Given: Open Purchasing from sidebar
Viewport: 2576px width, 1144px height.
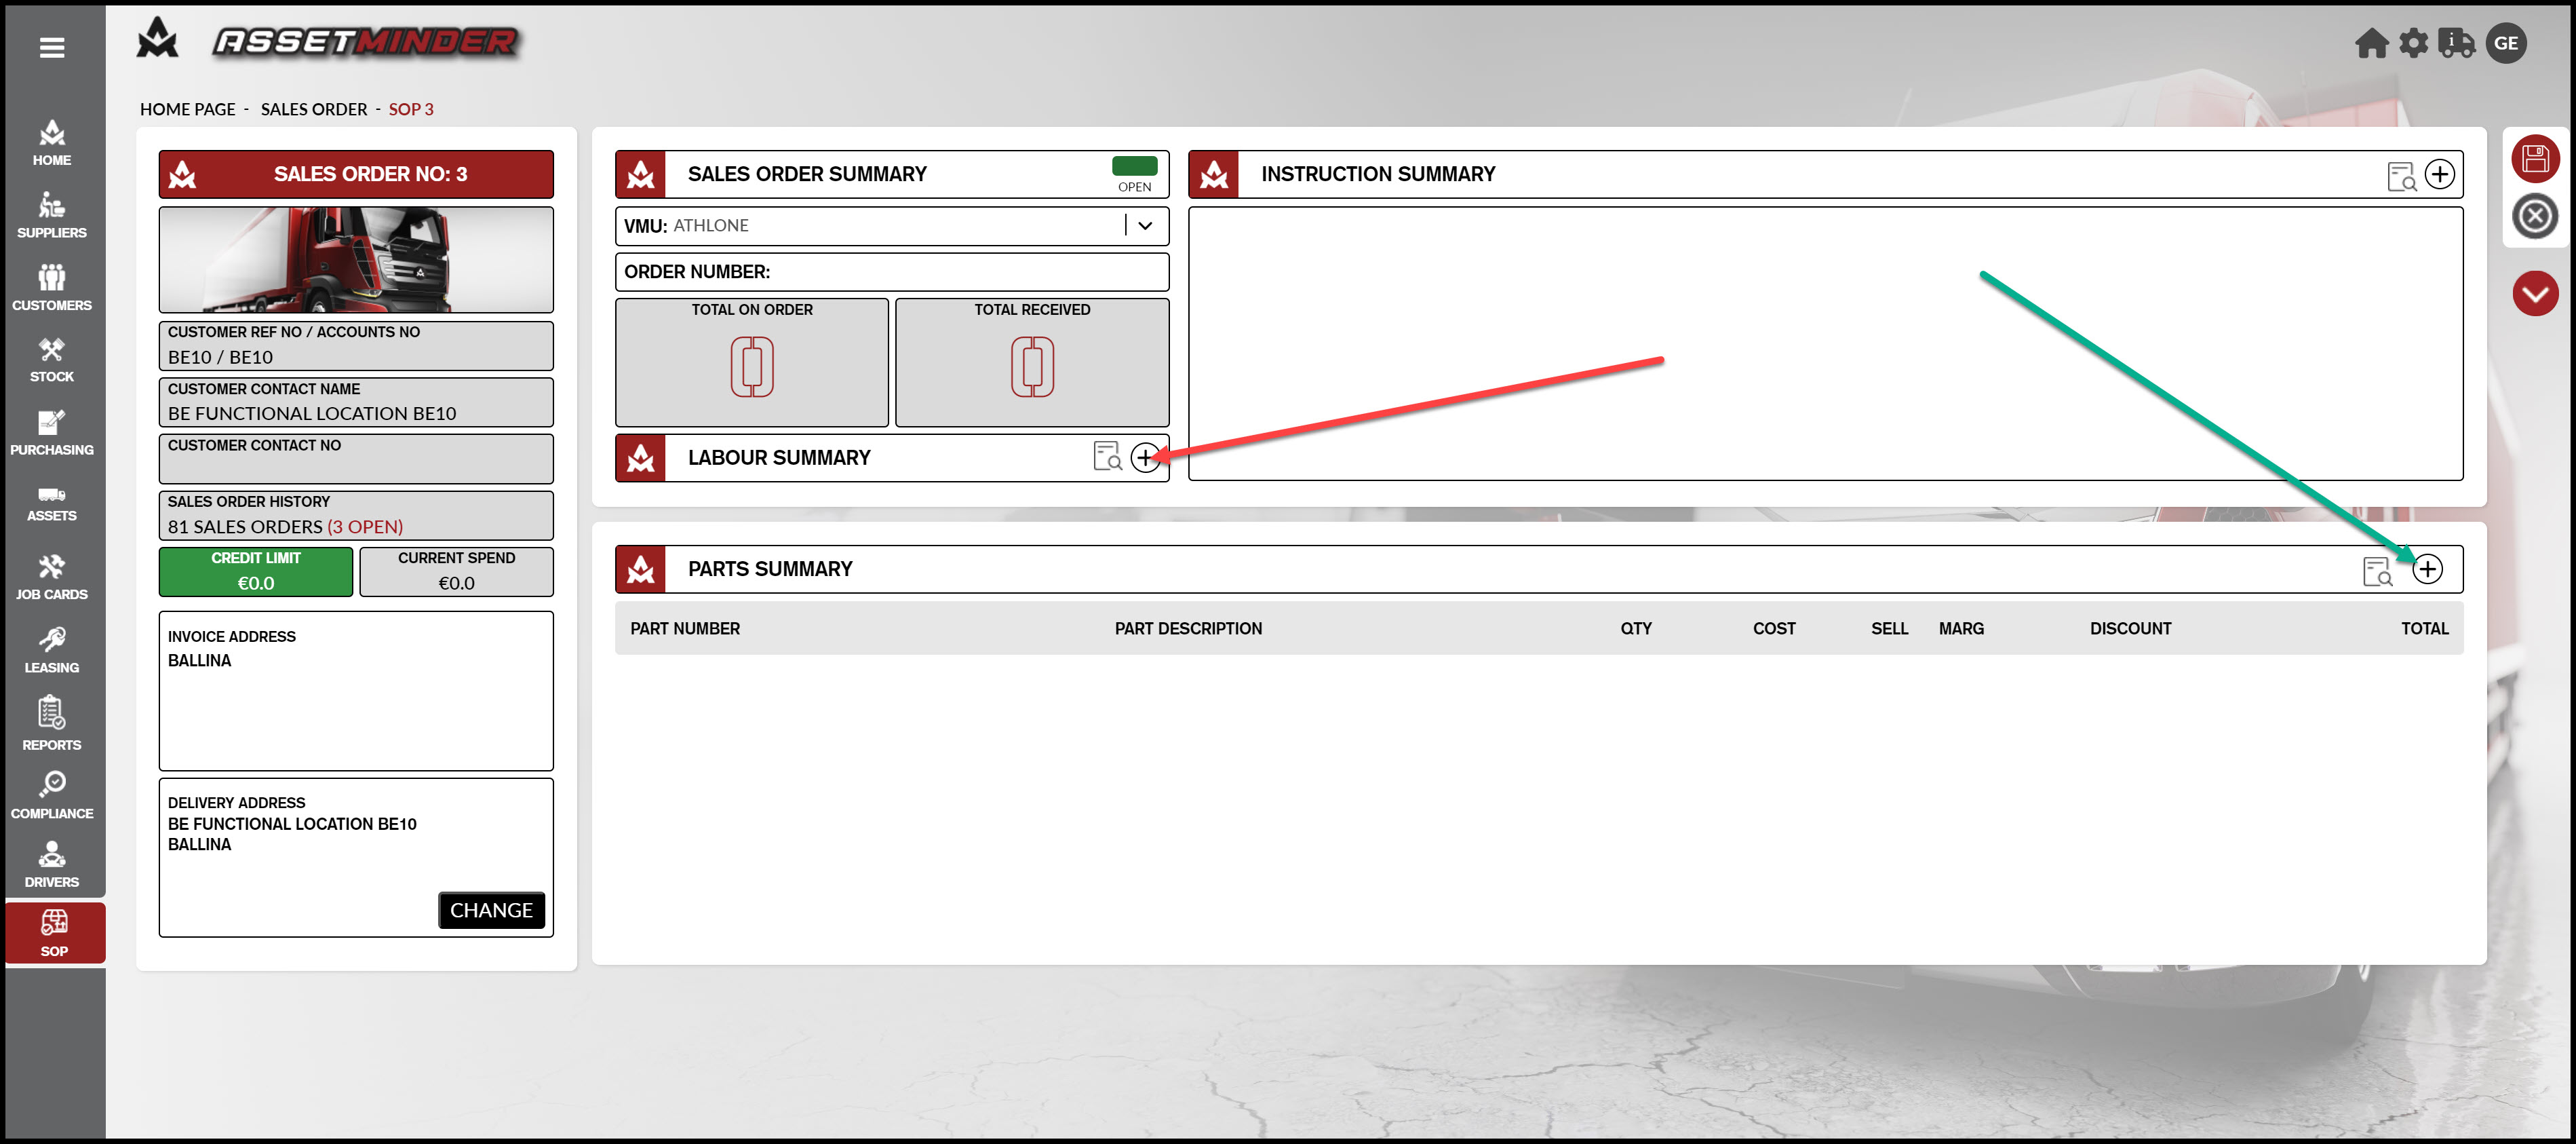Looking at the screenshot, I should tap(52, 433).
